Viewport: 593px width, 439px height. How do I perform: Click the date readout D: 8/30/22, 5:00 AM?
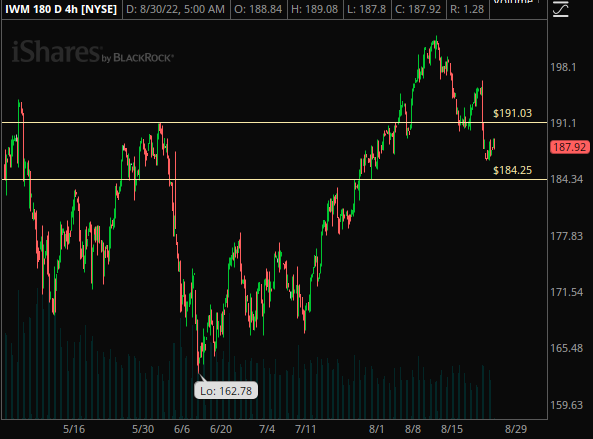click(x=175, y=9)
